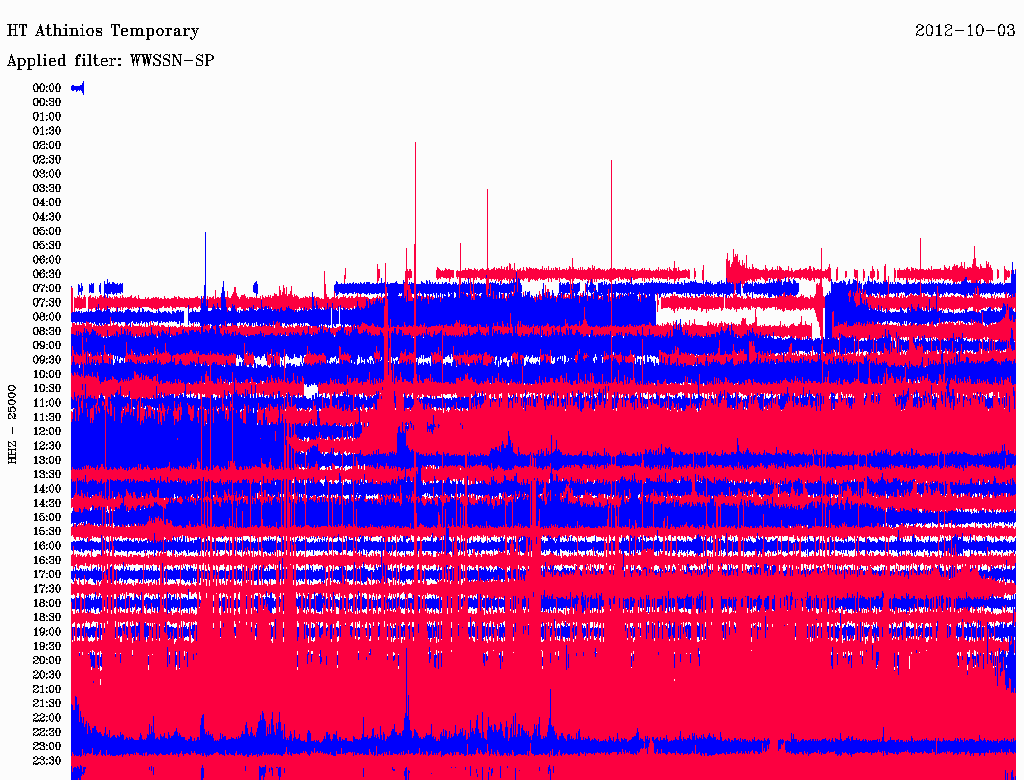Click the 20:00 time label

click(x=47, y=660)
